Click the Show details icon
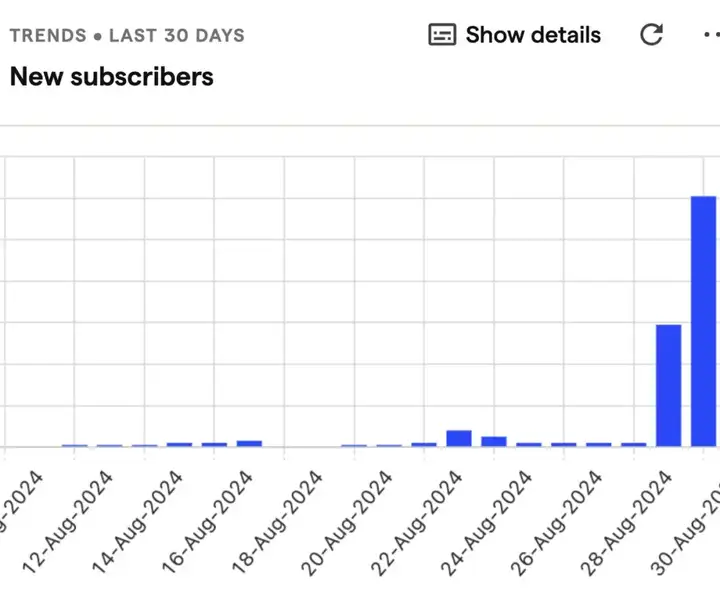Image resolution: width=720 pixels, height=591 pixels. (x=442, y=34)
